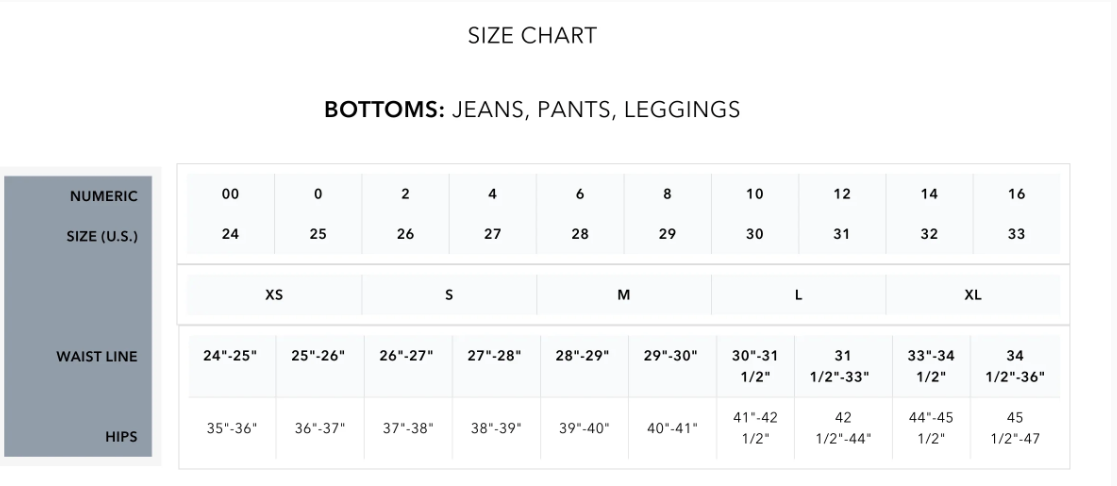Viewport: 1117px width, 486px height.
Task: Click hips 45 1/2"-47 cell
Action: coord(1015,428)
